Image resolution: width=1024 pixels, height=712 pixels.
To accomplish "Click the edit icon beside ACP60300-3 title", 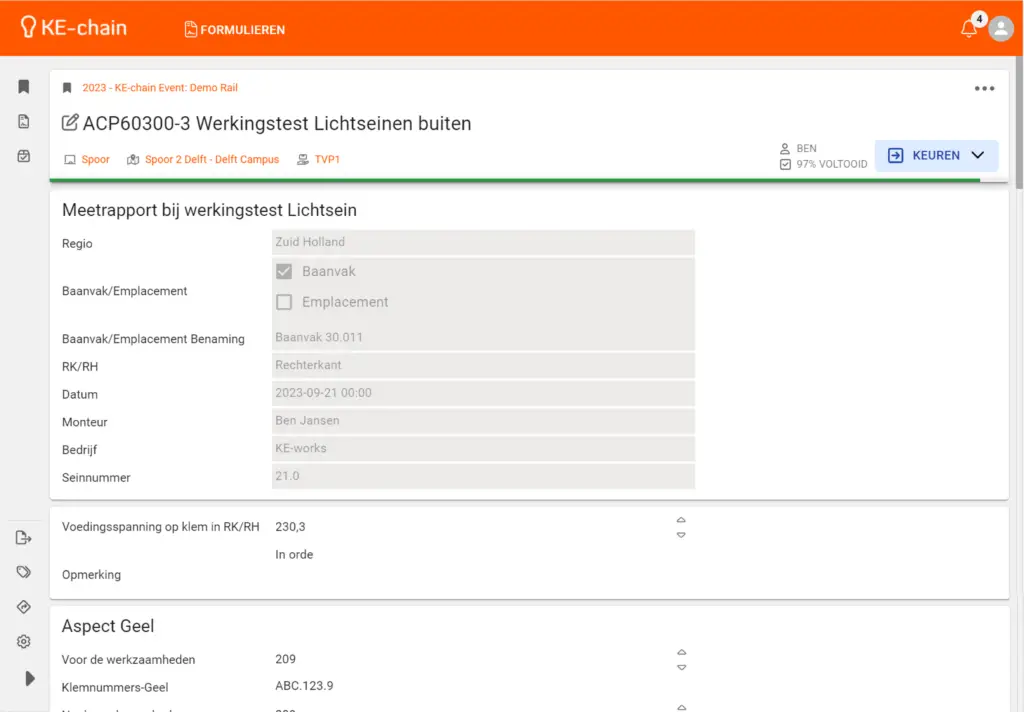I will (x=70, y=124).
